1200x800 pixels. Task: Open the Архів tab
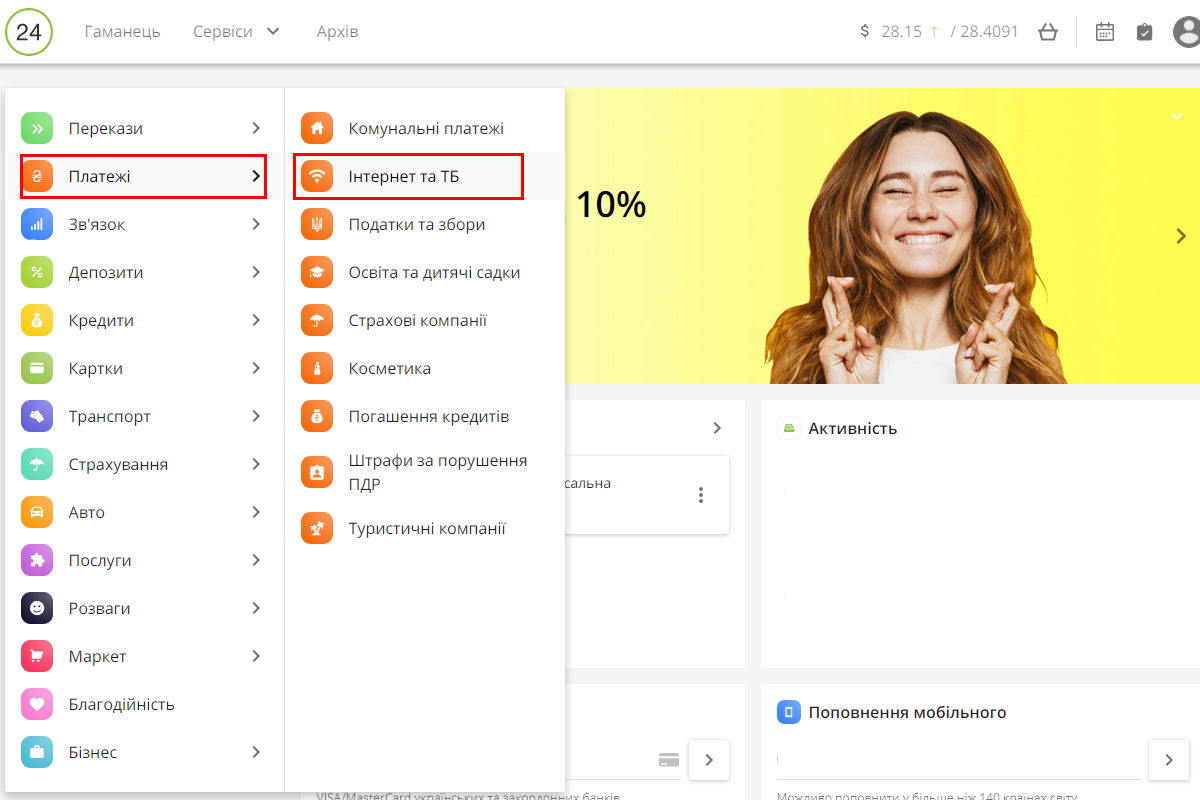[337, 32]
